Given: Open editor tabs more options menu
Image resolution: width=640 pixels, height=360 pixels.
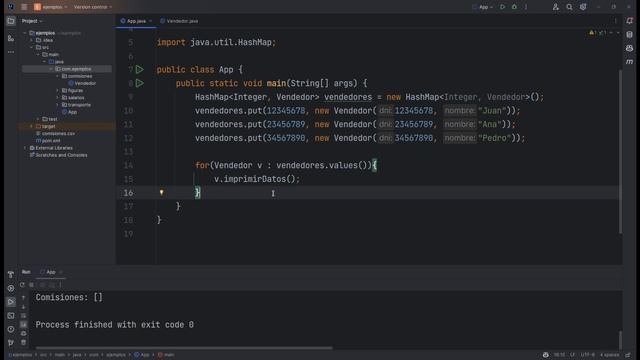Looking at the screenshot, I should click(x=616, y=21).
